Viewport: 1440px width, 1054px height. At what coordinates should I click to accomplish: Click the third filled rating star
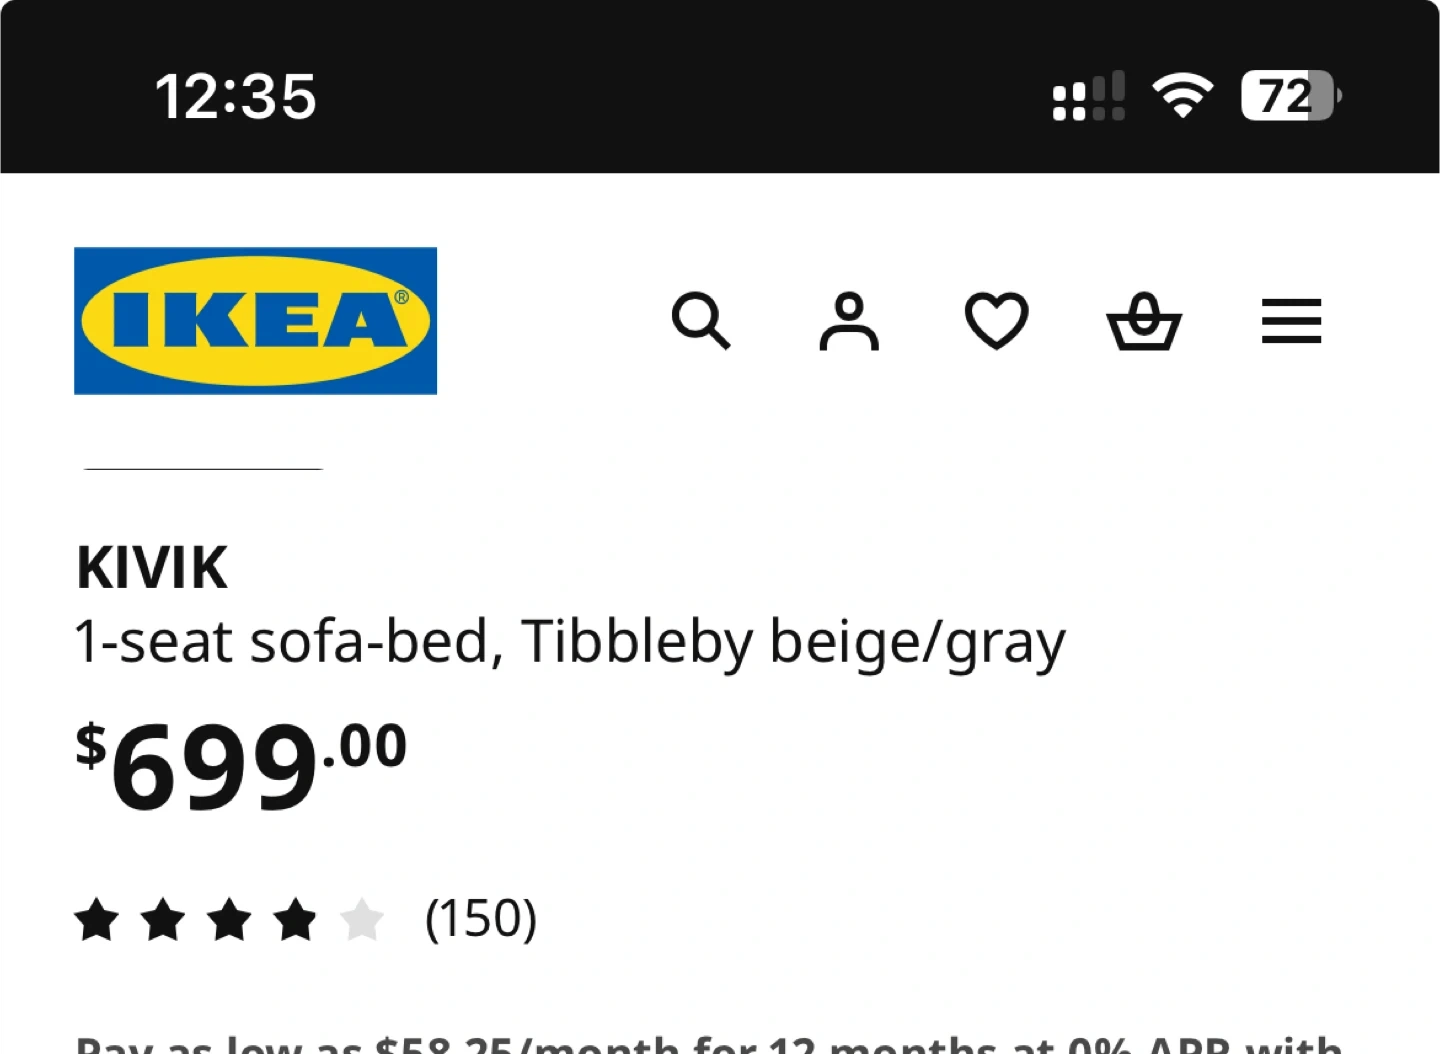tap(230, 919)
